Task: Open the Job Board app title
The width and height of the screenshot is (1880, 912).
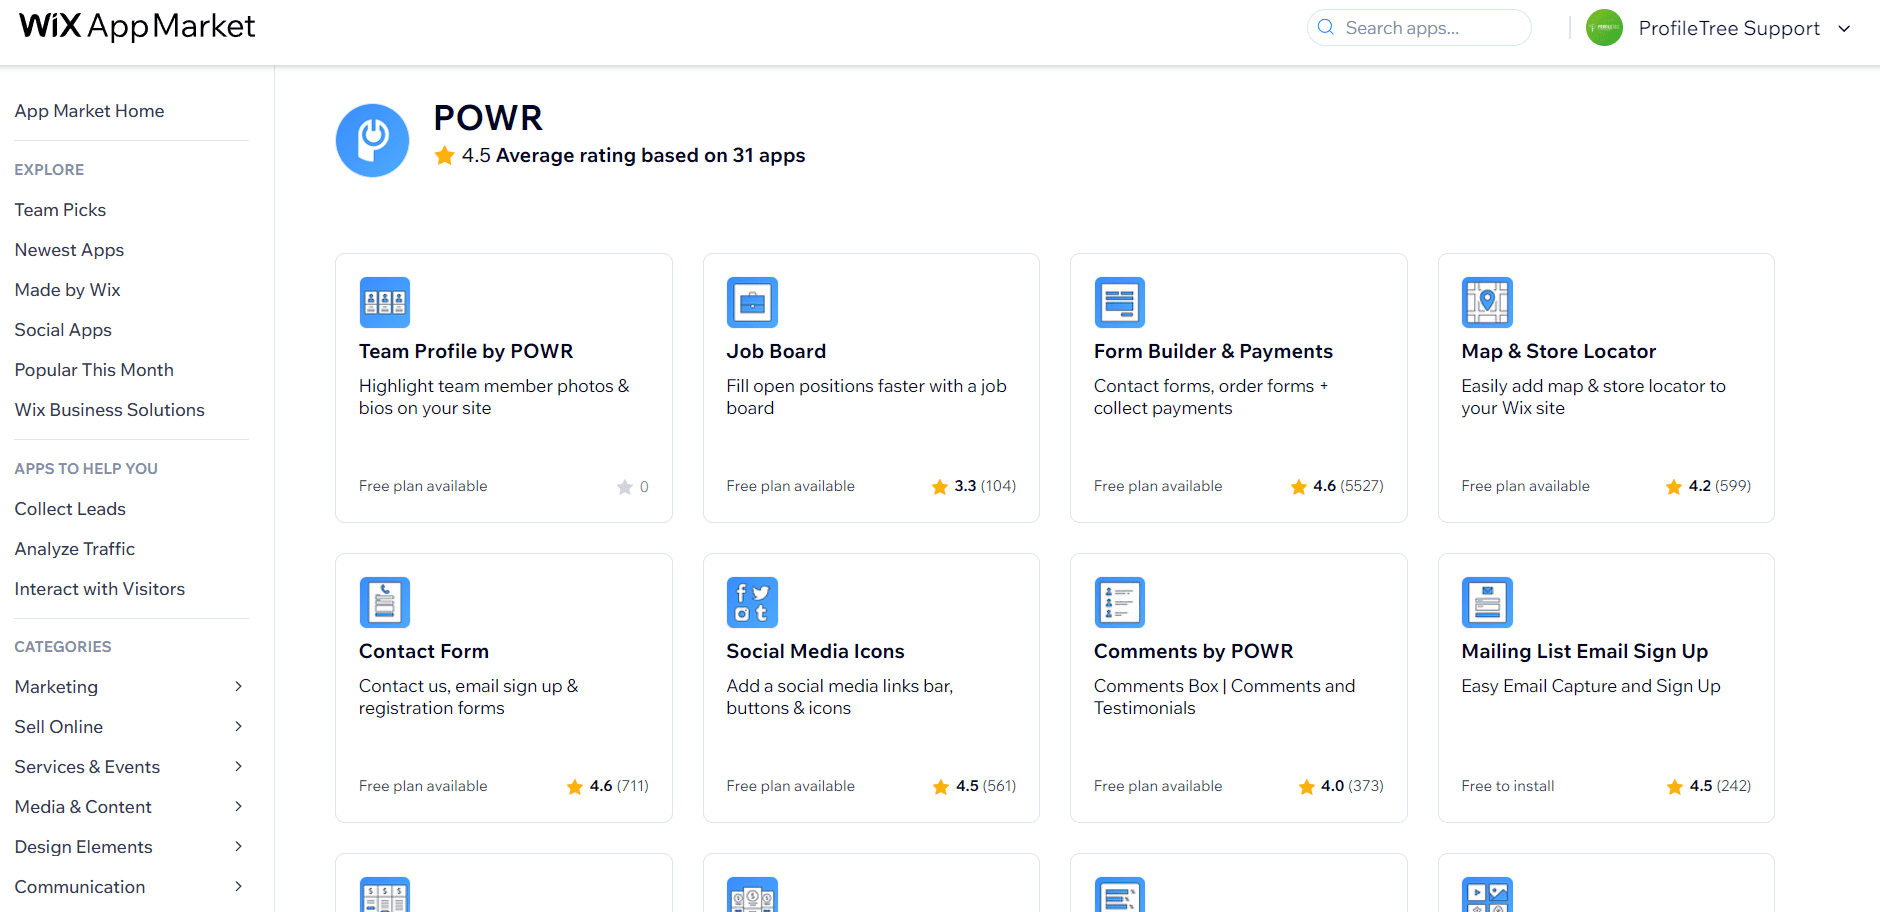Action: pyautogui.click(x=776, y=351)
